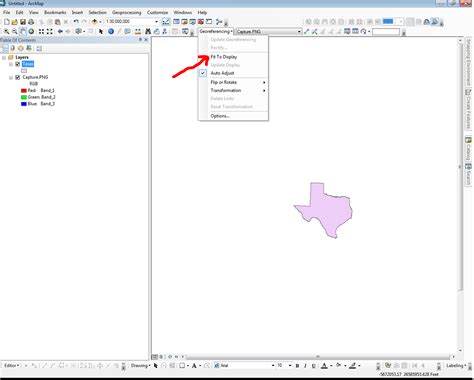Toggle the Auto Adjust check mark
Viewport: 474px width, 380px height.
(x=203, y=73)
